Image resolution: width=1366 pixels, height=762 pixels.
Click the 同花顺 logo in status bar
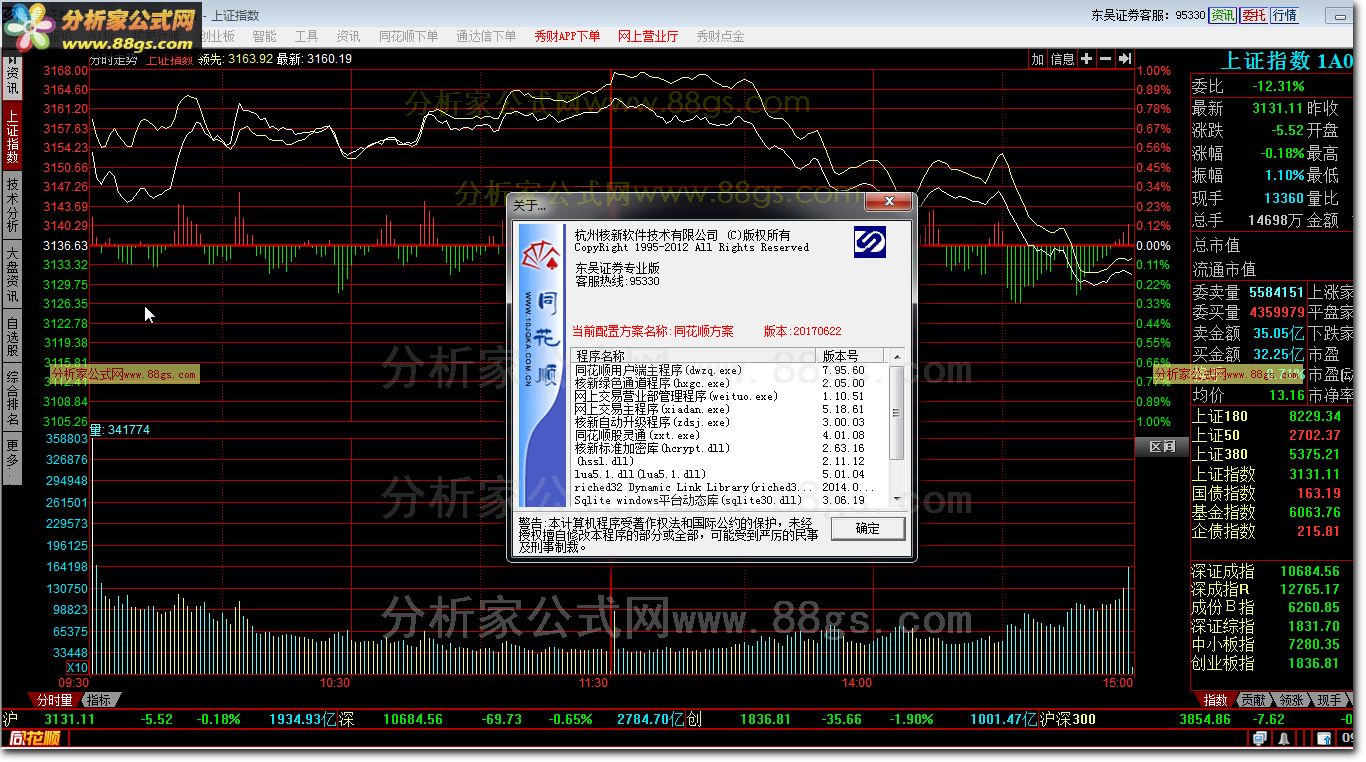tap(36, 738)
